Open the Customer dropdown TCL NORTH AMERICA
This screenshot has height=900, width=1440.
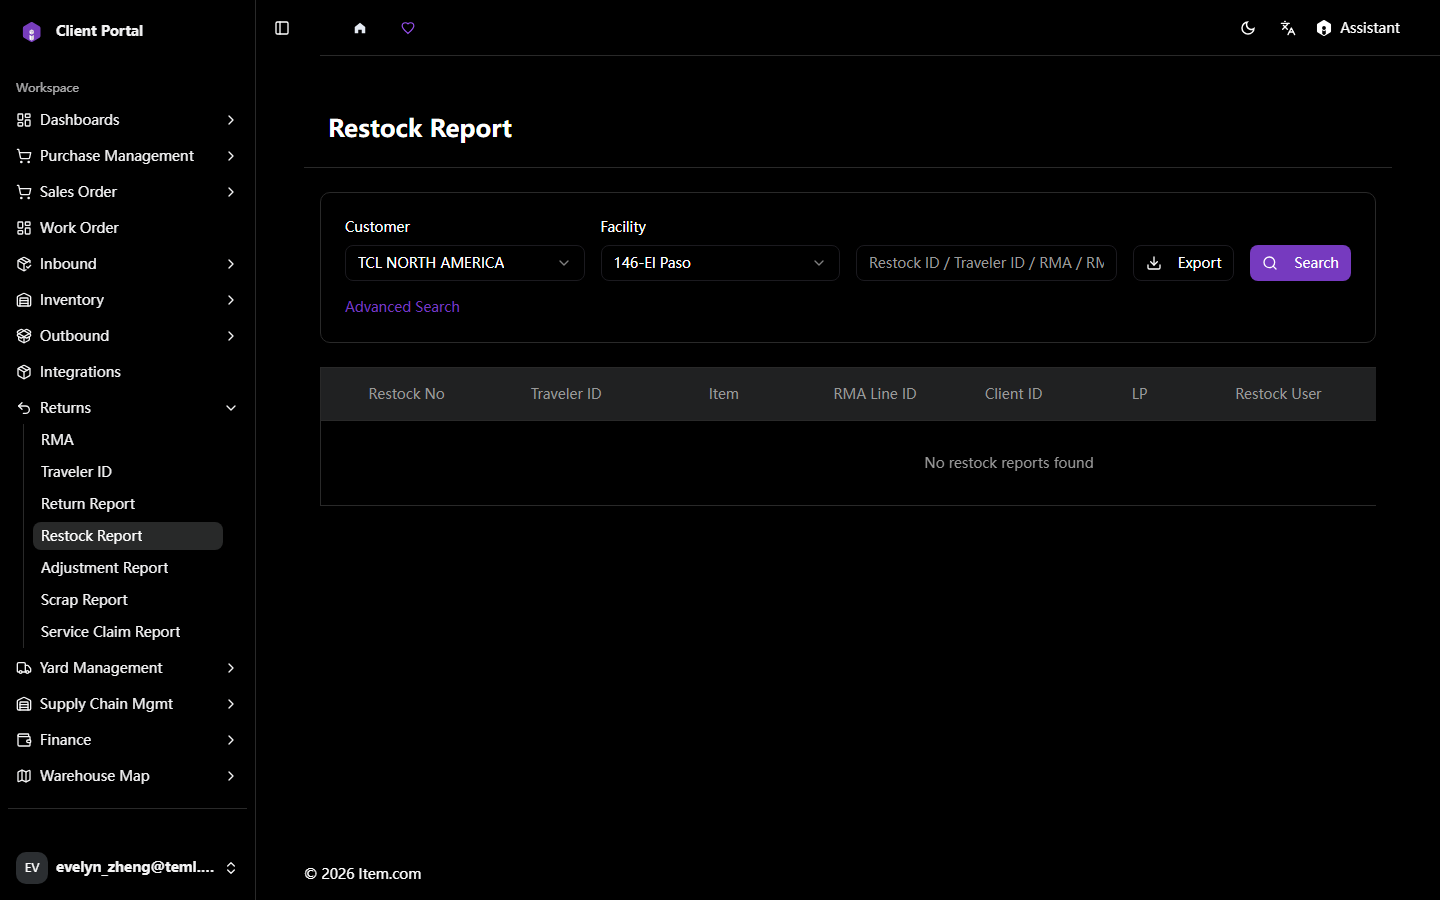click(x=464, y=263)
